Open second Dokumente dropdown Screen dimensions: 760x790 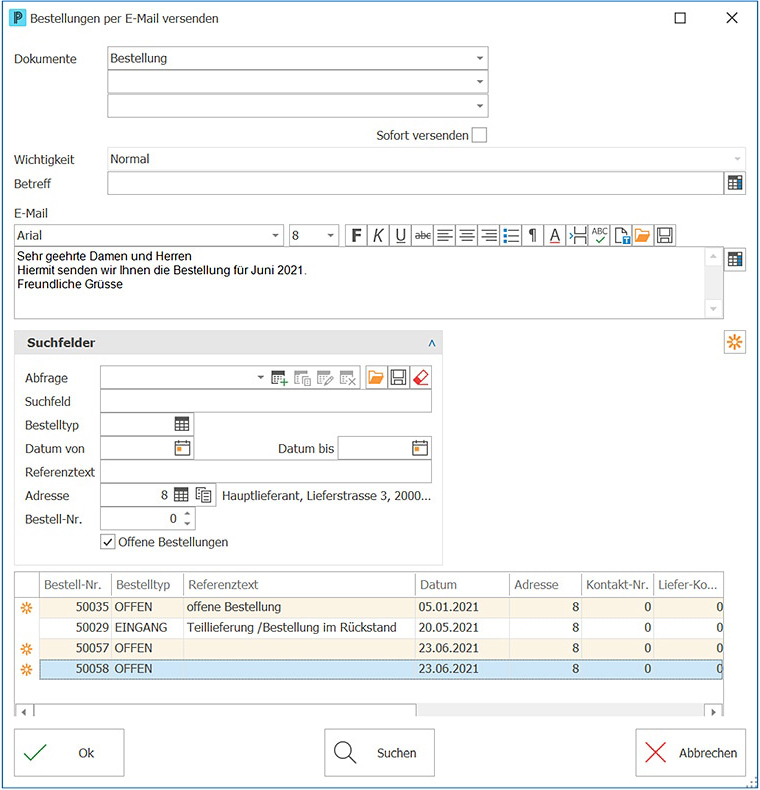480,82
